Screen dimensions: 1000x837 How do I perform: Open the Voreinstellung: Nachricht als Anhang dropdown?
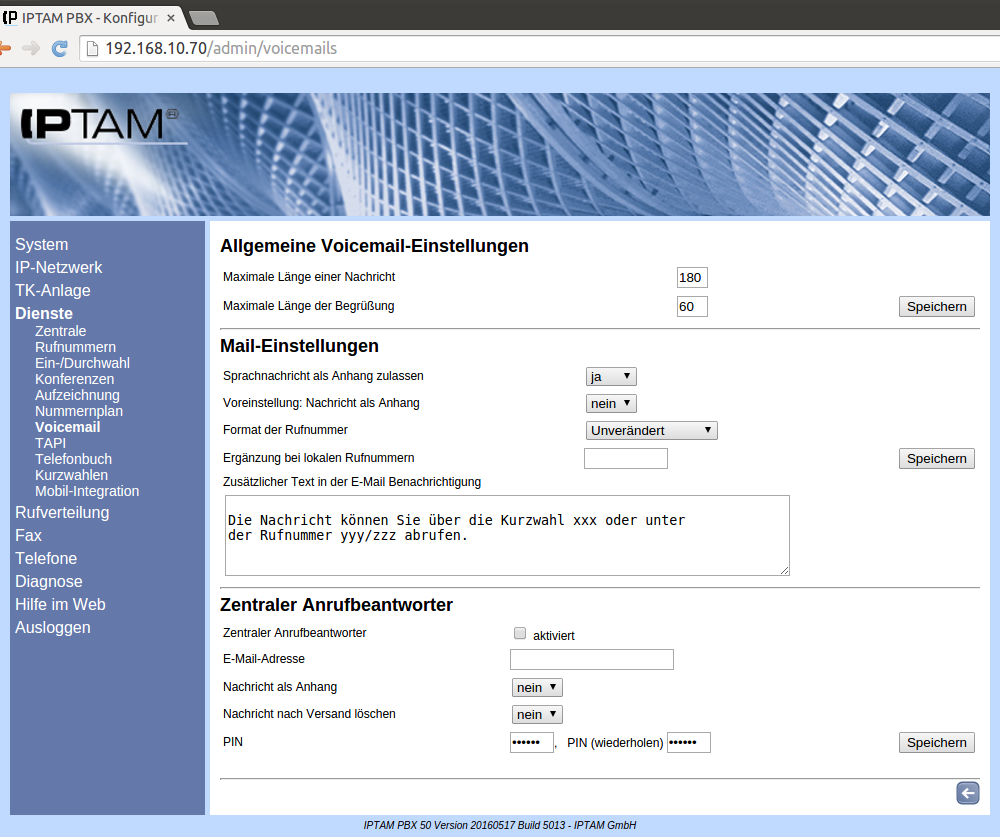click(610, 403)
